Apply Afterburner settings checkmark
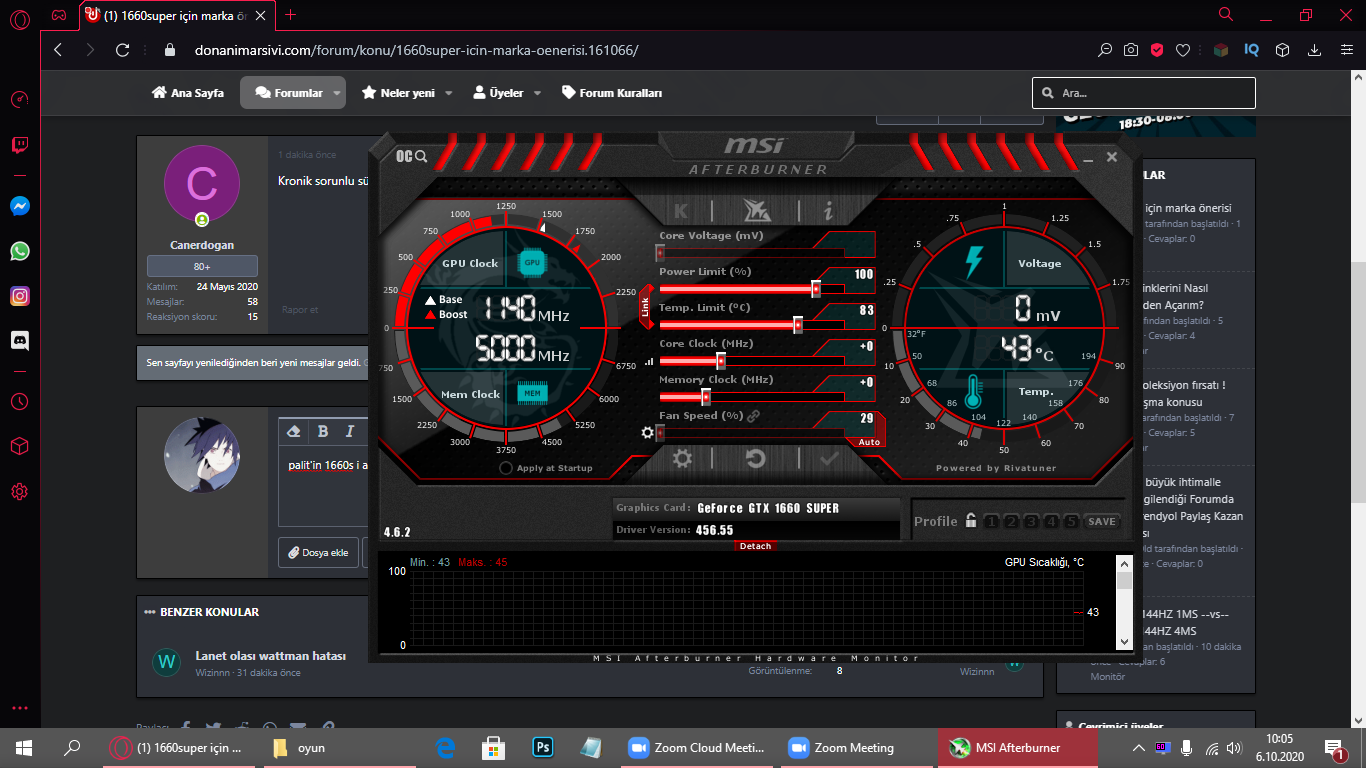 tap(829, 459)
